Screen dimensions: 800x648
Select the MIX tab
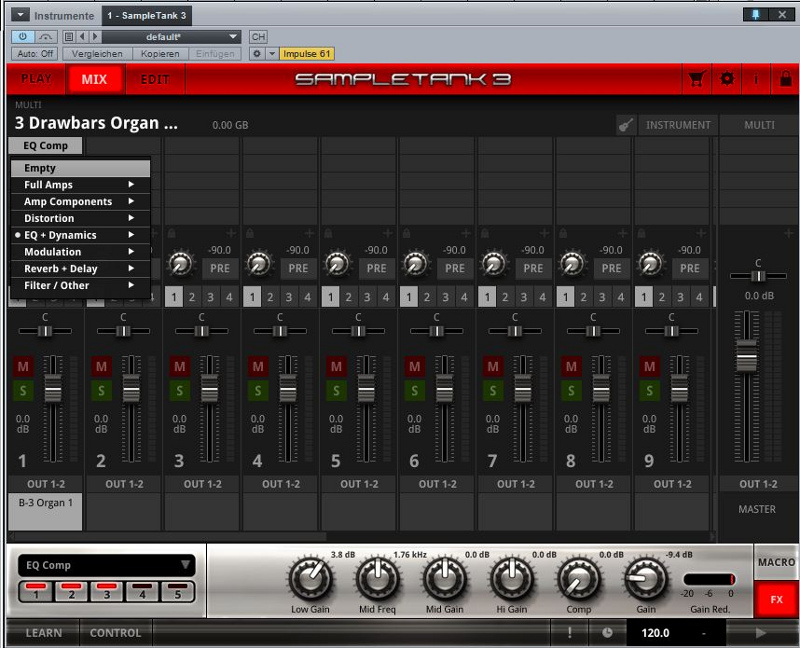tap(94, 79)
